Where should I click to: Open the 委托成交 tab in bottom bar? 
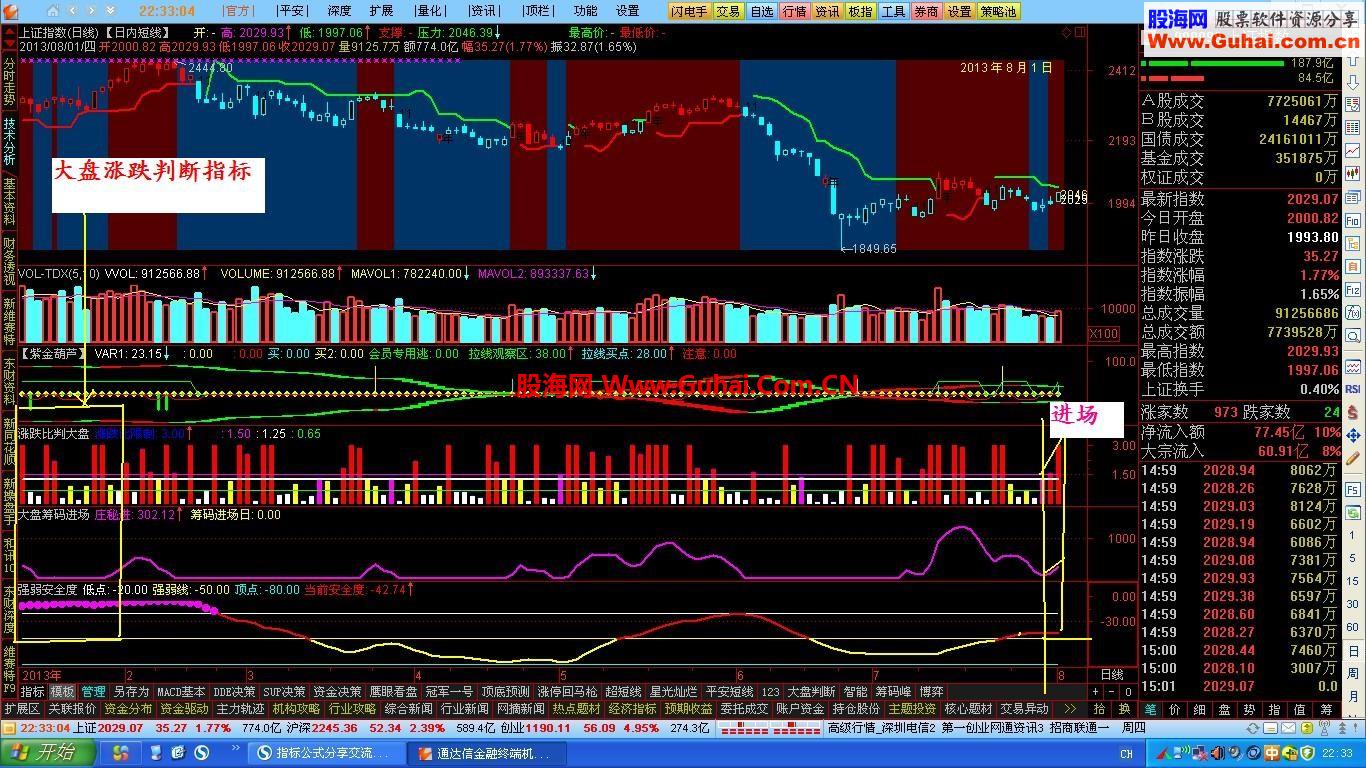click(744, 708)
